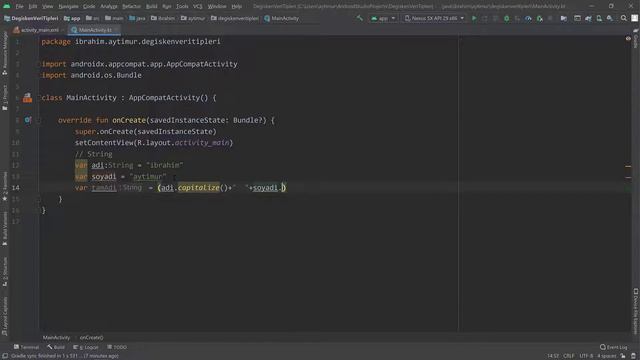Open the Build tool window tab
This screenshot has width=640, height=360.
coord(56,347)
